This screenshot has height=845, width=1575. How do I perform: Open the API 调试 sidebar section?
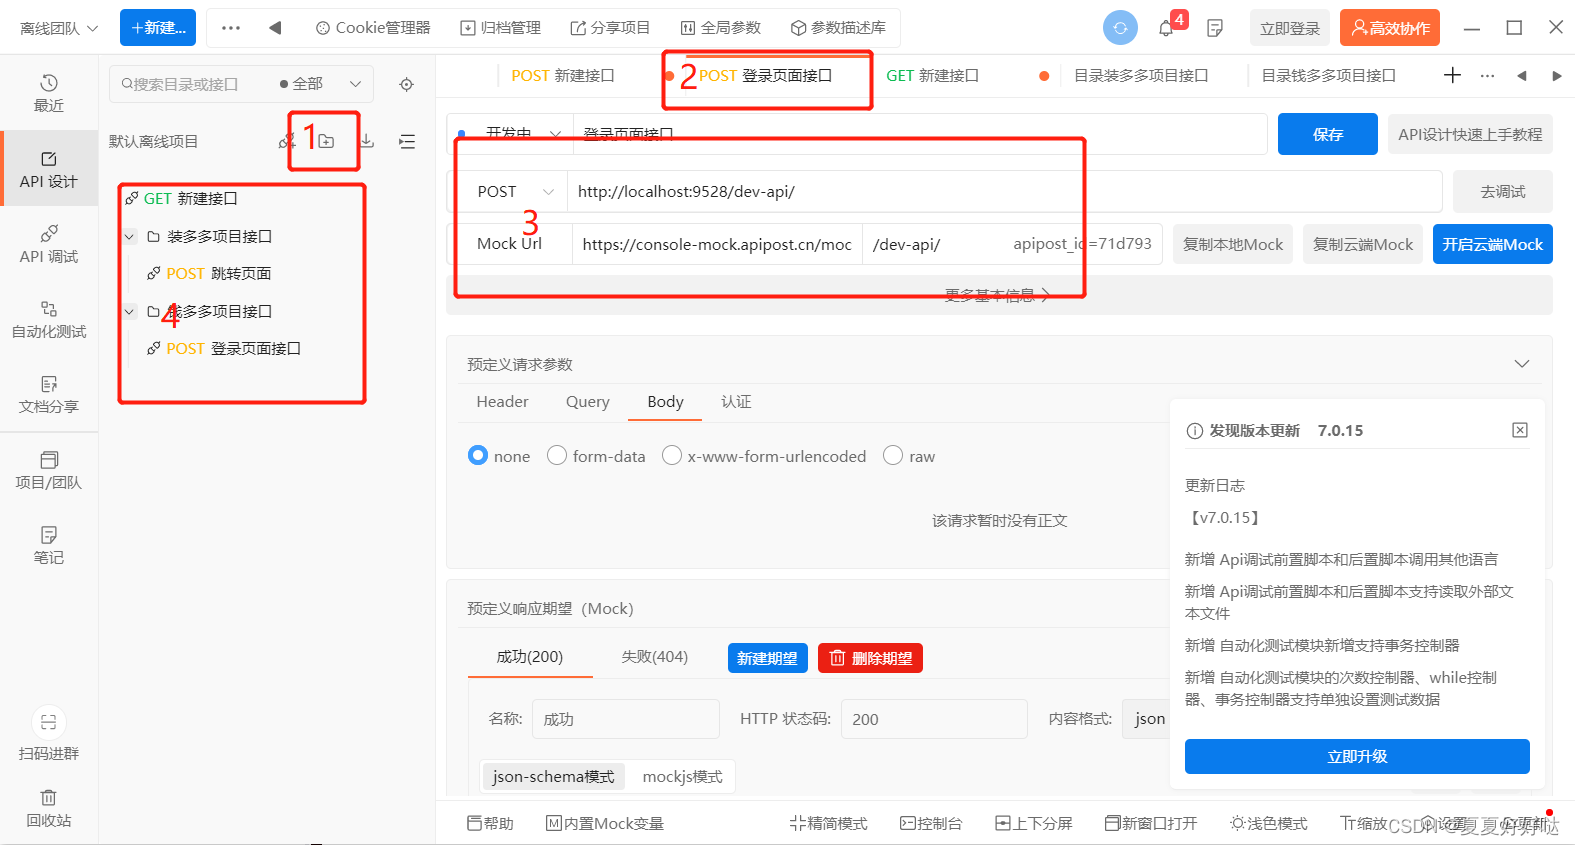(48, 244)
